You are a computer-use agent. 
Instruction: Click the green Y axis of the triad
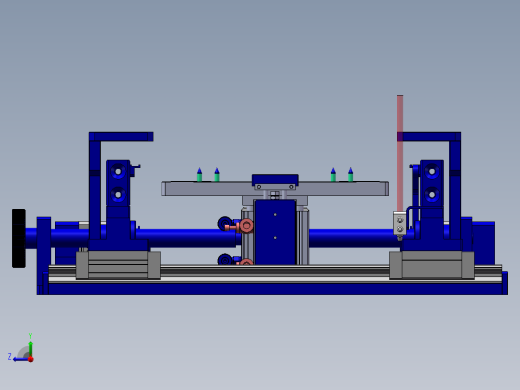(30, 348)
